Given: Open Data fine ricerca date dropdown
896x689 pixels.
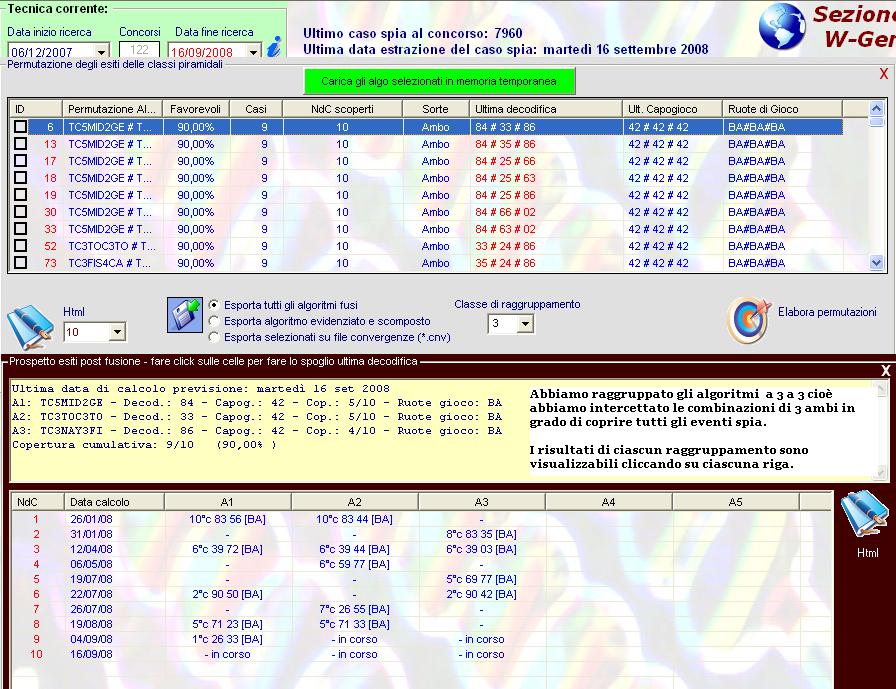Looking at the screenshot, I should pyautogui.click(x=253, y=51).
